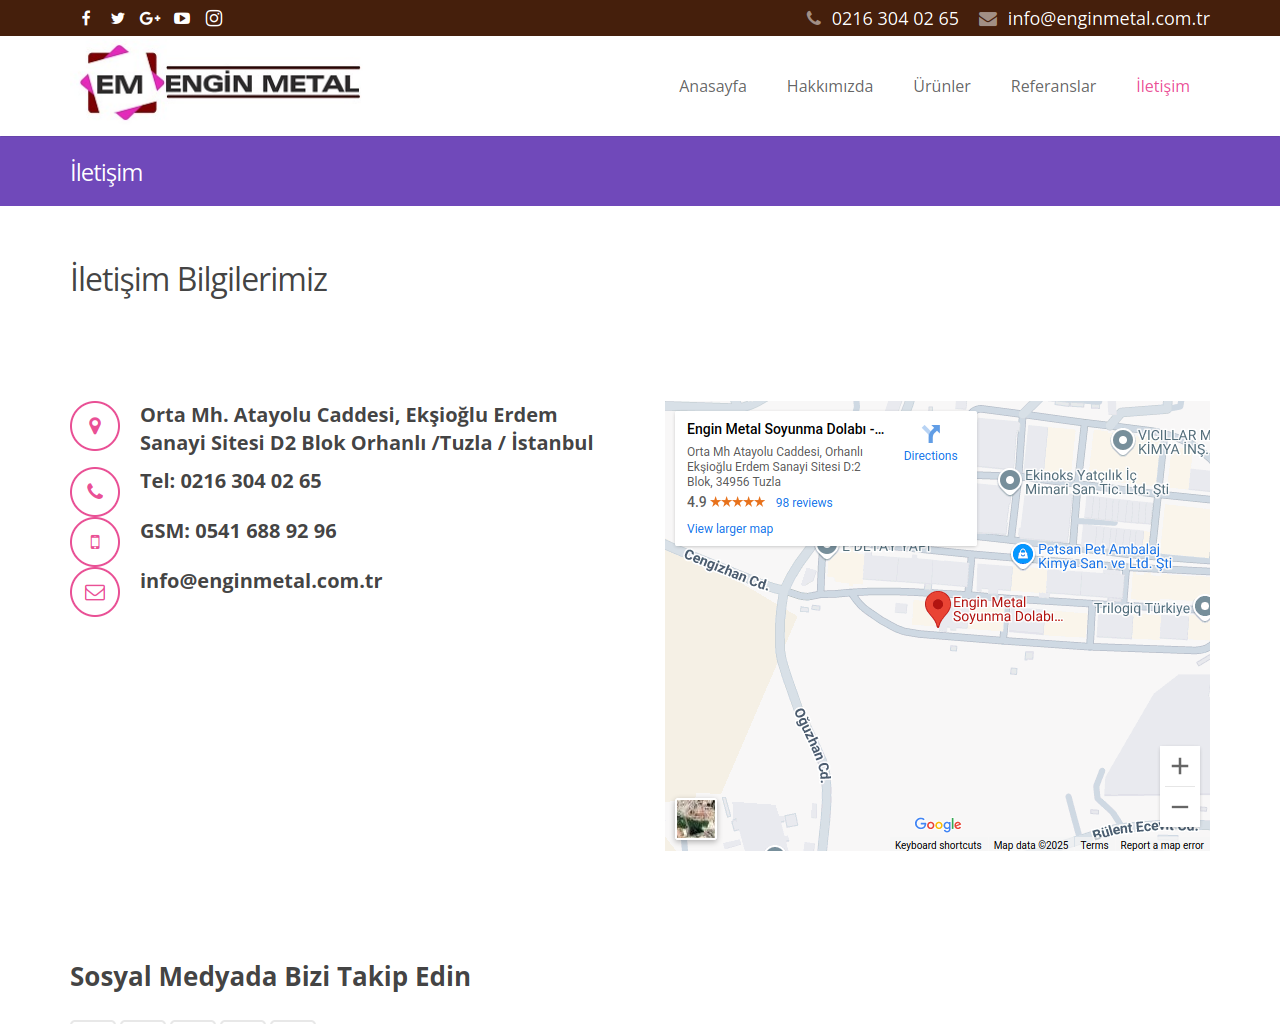Click the Directions arrow icon on the map card
1280x1024 pixels.
931,434
